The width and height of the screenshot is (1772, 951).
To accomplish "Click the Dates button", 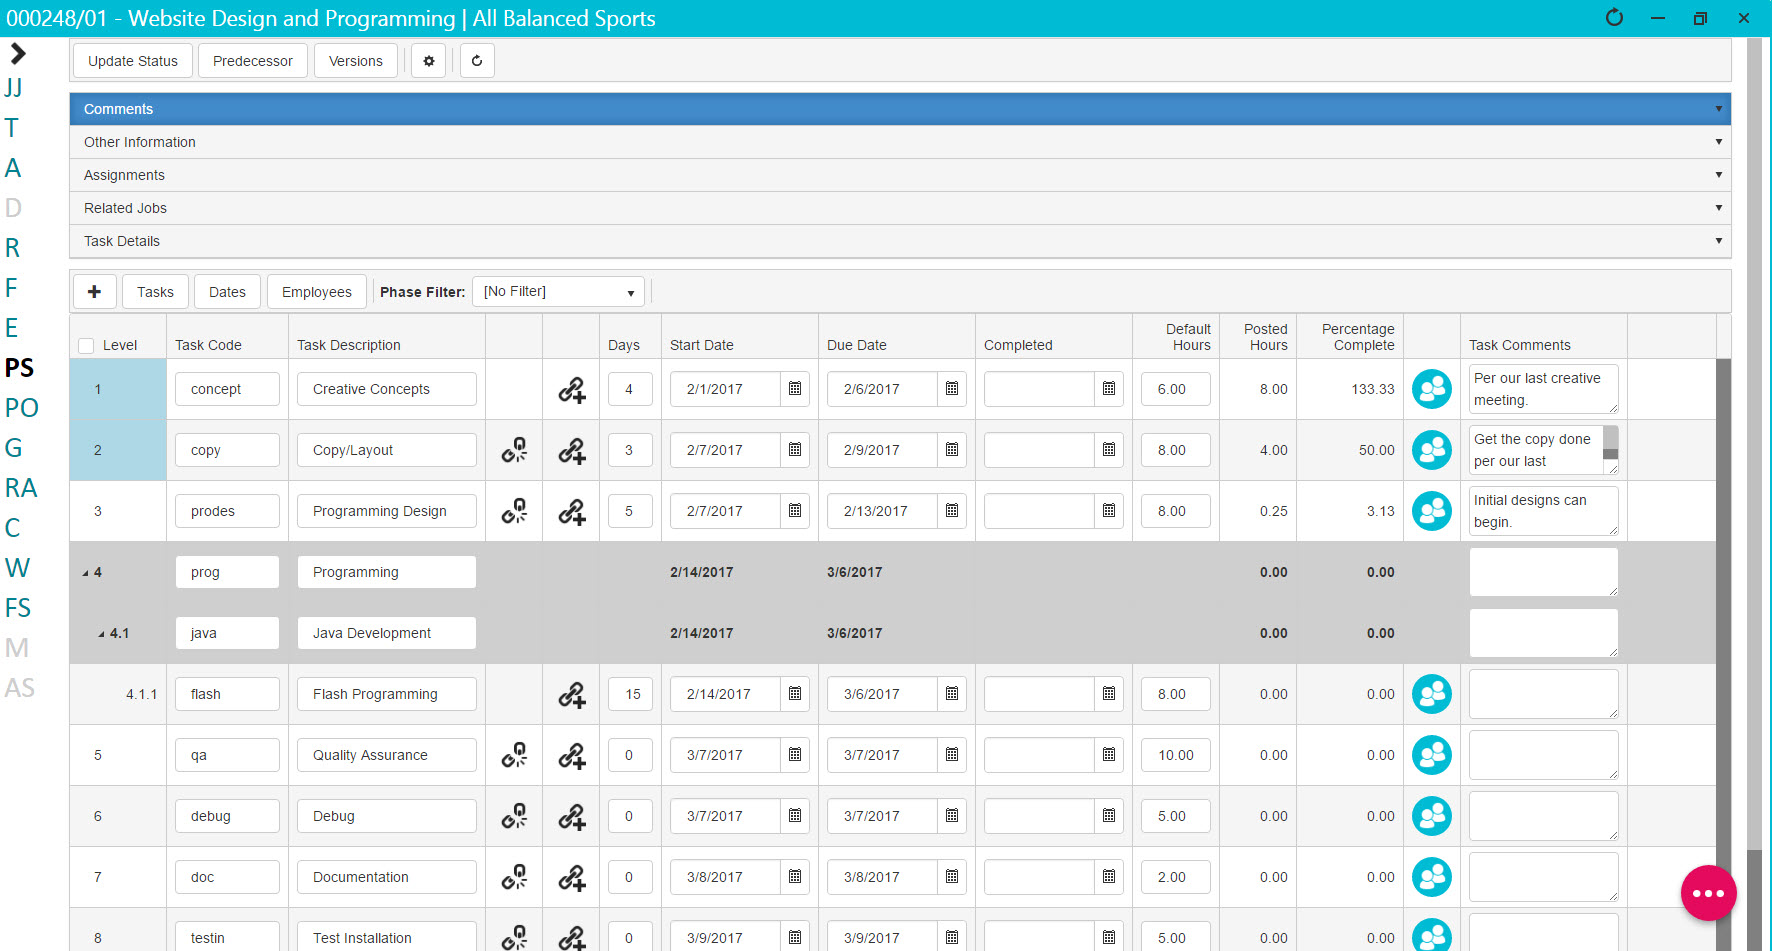I will [227, 292].
